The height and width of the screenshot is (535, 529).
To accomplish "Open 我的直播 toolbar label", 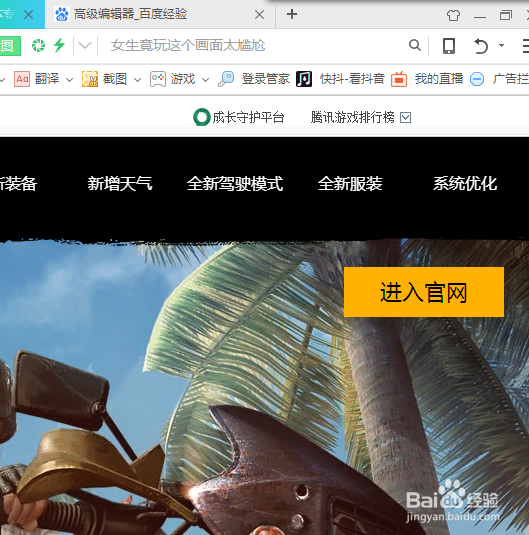I will pos(439,79).
